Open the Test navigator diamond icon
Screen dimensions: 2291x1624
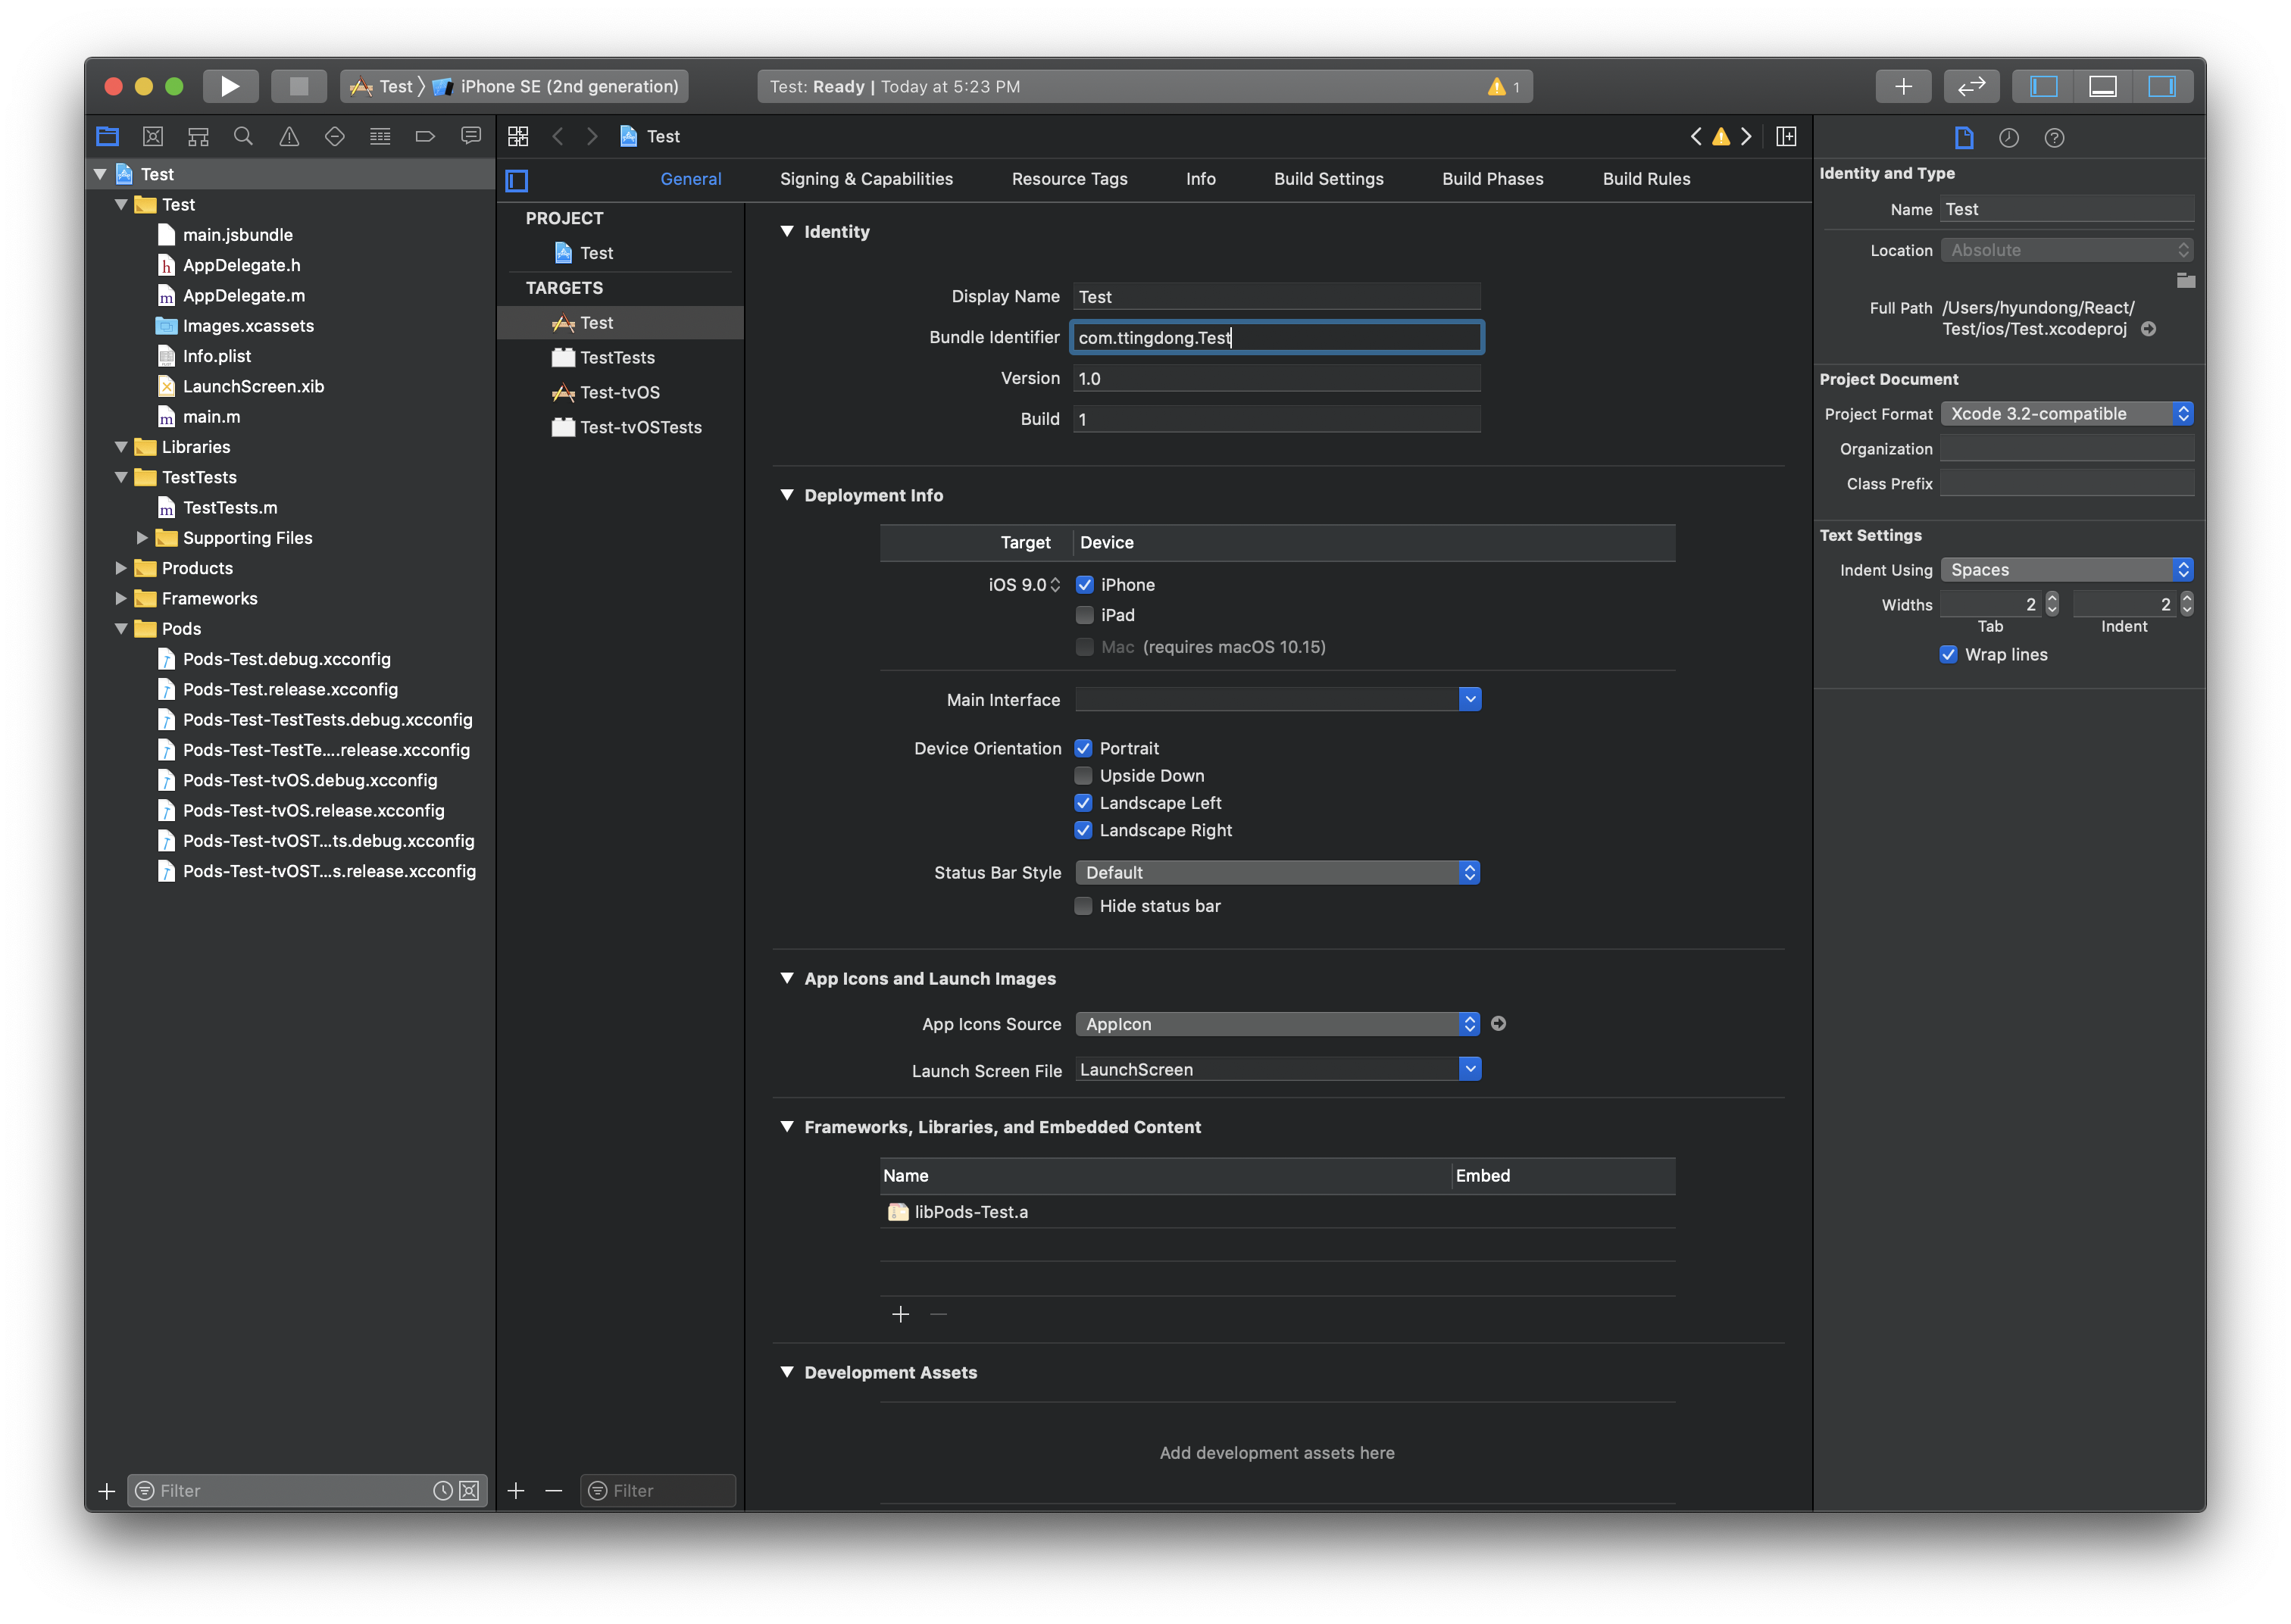coord(335,136)
